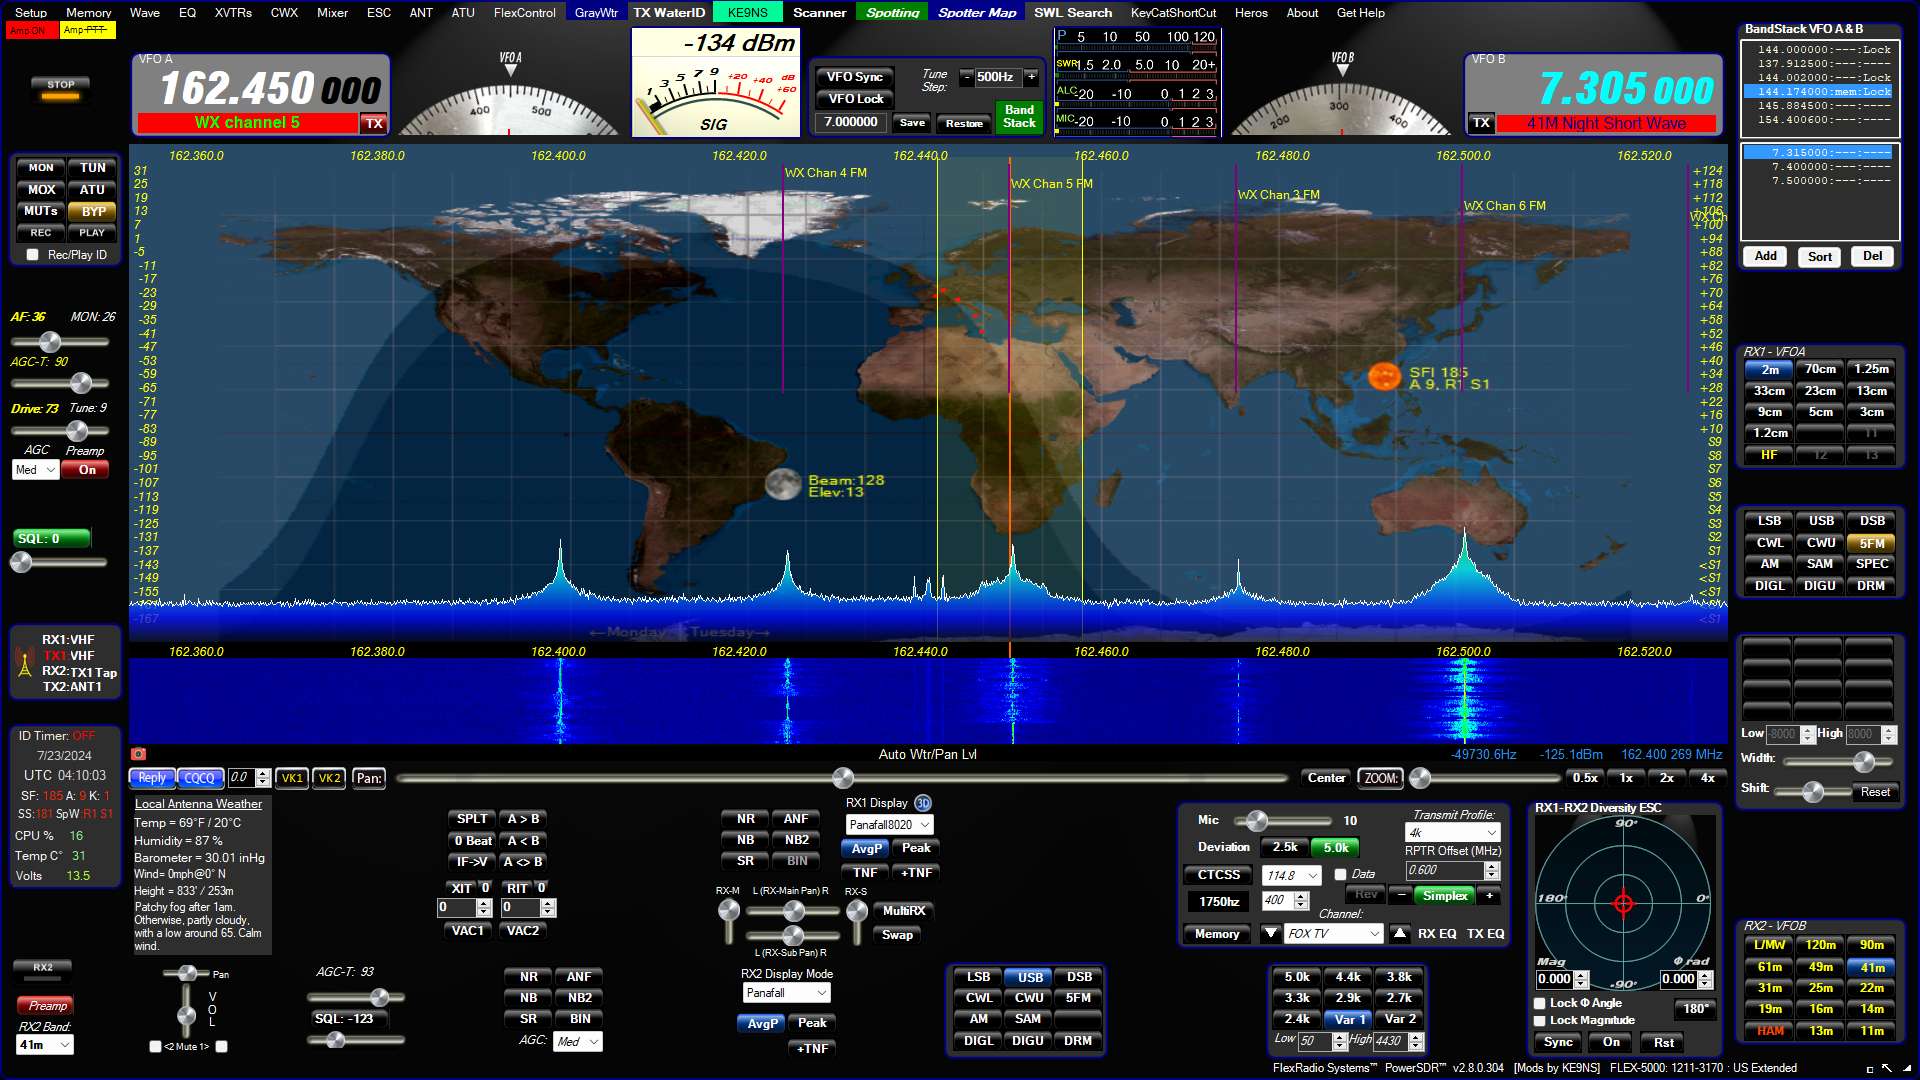Click the Amp PTT indicator

pos(86,31)
